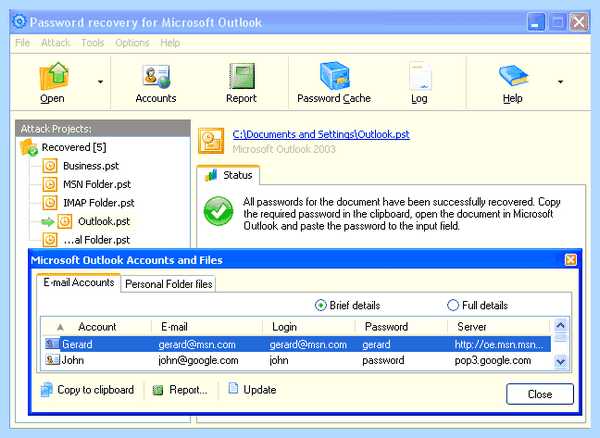Click the green checkmark success icon
Viewport: 600px width, 438px height.
218,211
